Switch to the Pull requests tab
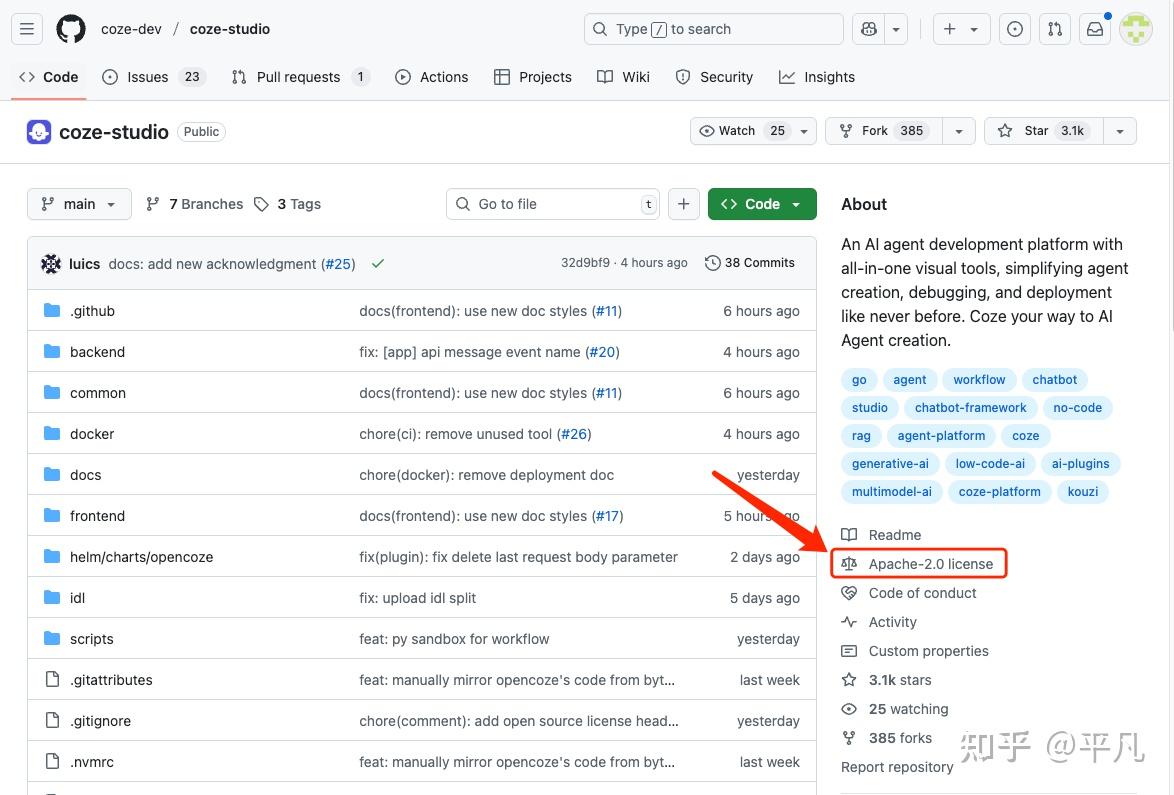The height and width of the screenshot is (795, 1174). point(301,77)
